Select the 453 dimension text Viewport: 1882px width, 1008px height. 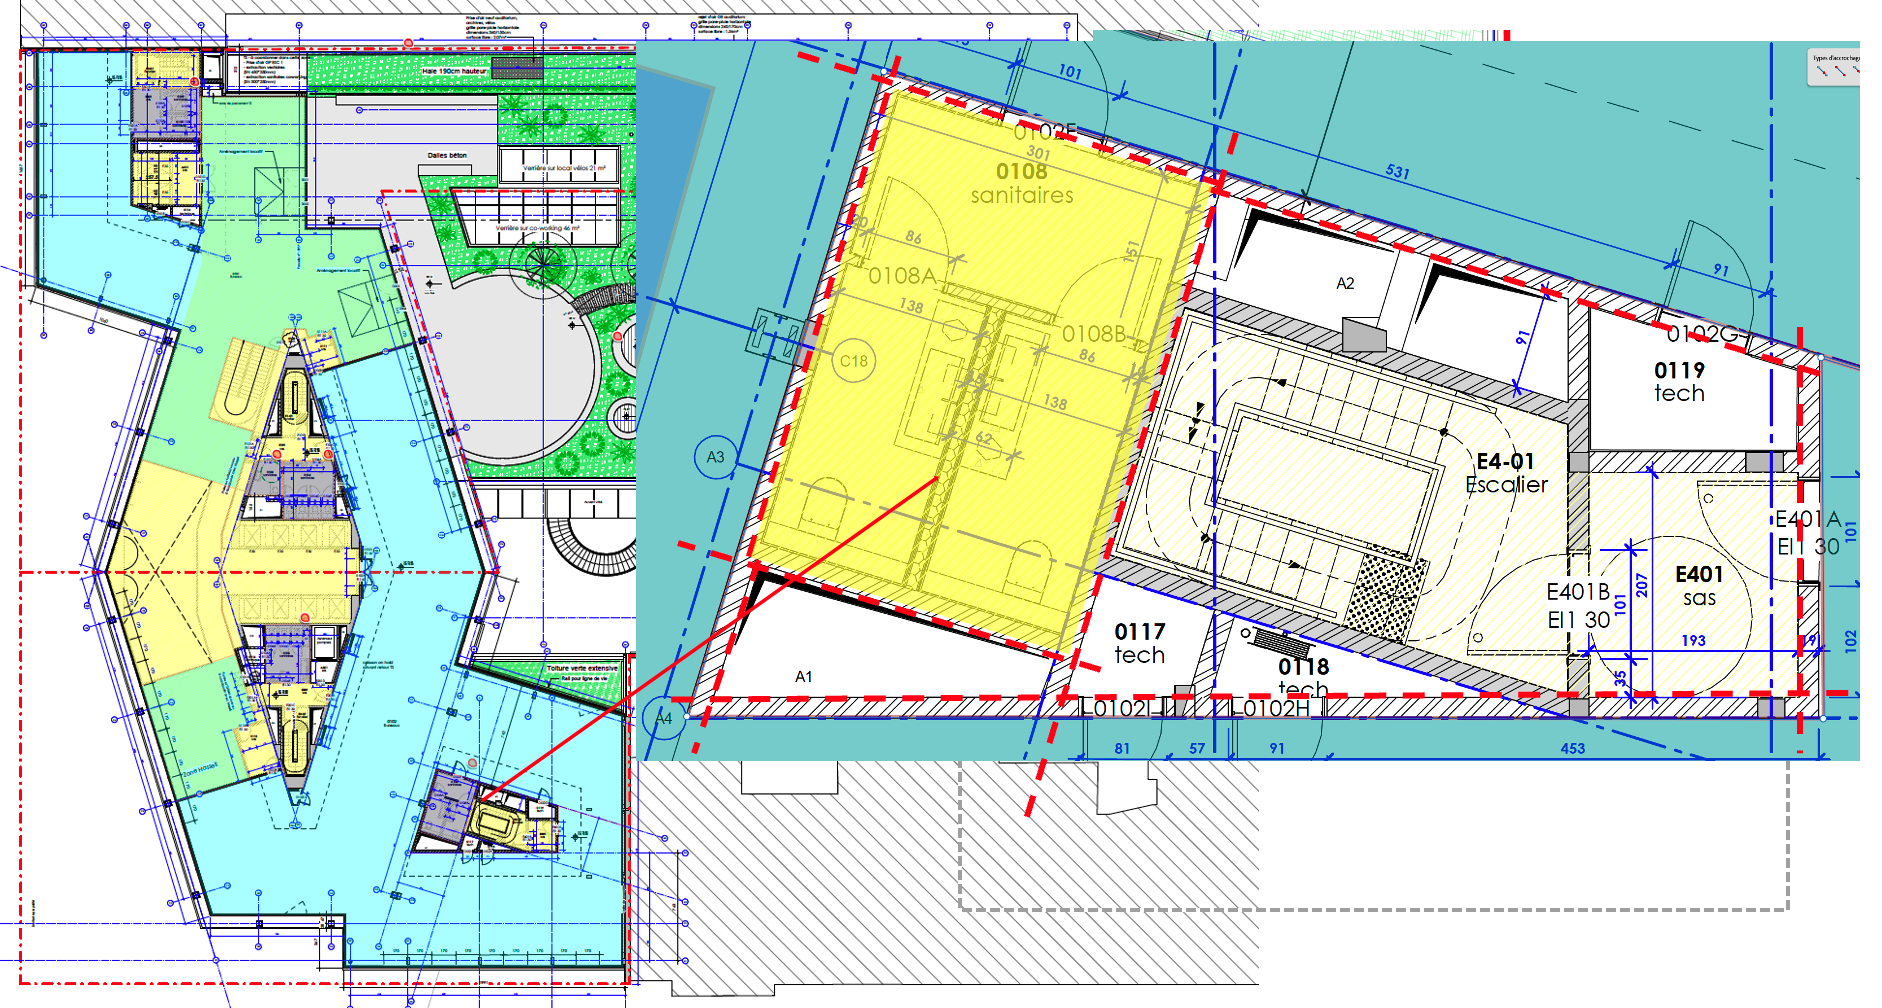click(1572, 748)
